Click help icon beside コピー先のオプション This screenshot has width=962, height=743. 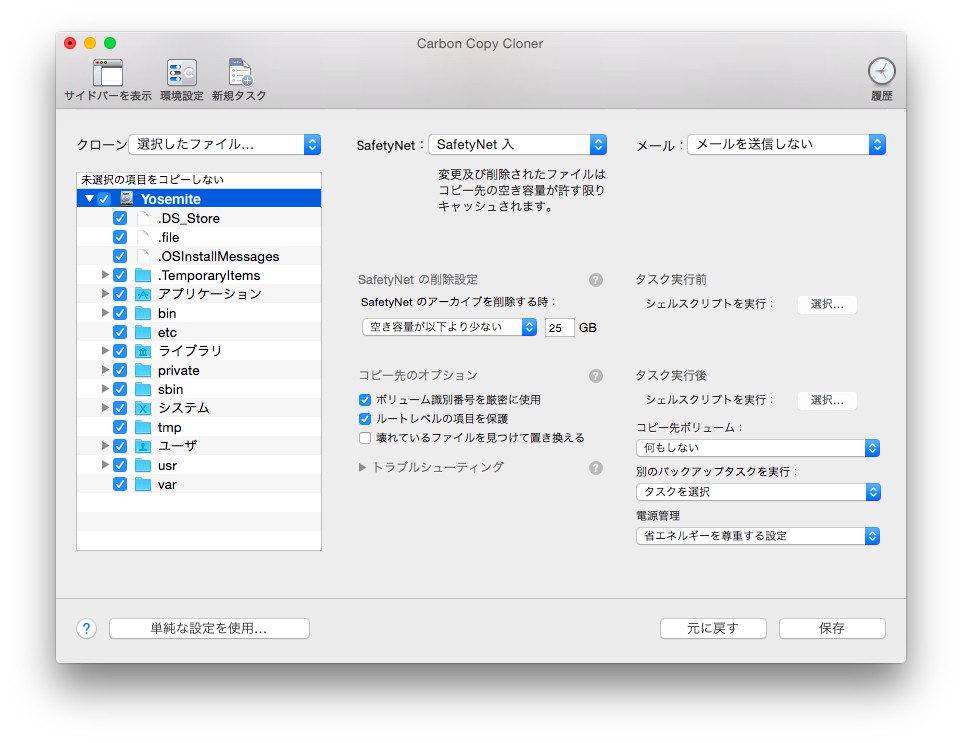(596, 375)
